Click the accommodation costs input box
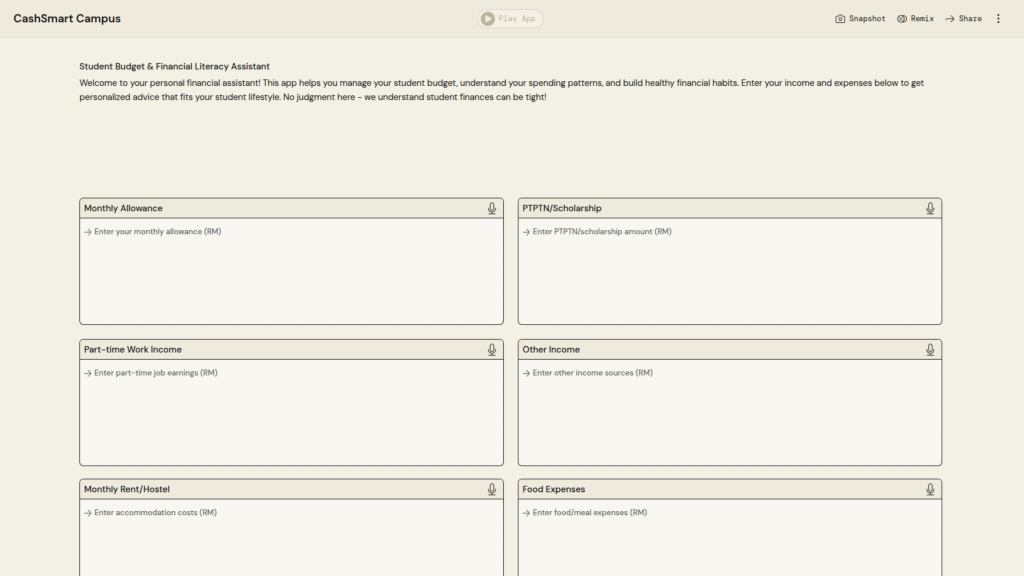 point(291,538)
